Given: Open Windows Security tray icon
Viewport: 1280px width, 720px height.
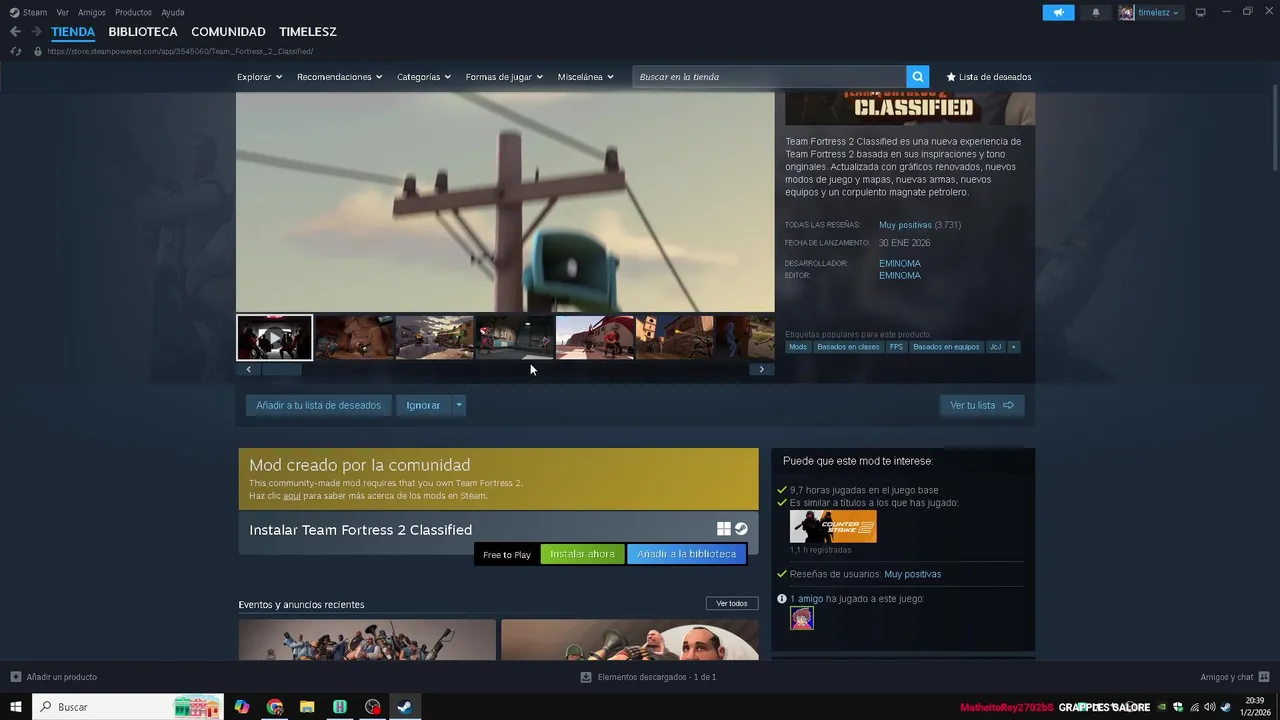Looking at the screenshot, I should tap(1178, 707).
